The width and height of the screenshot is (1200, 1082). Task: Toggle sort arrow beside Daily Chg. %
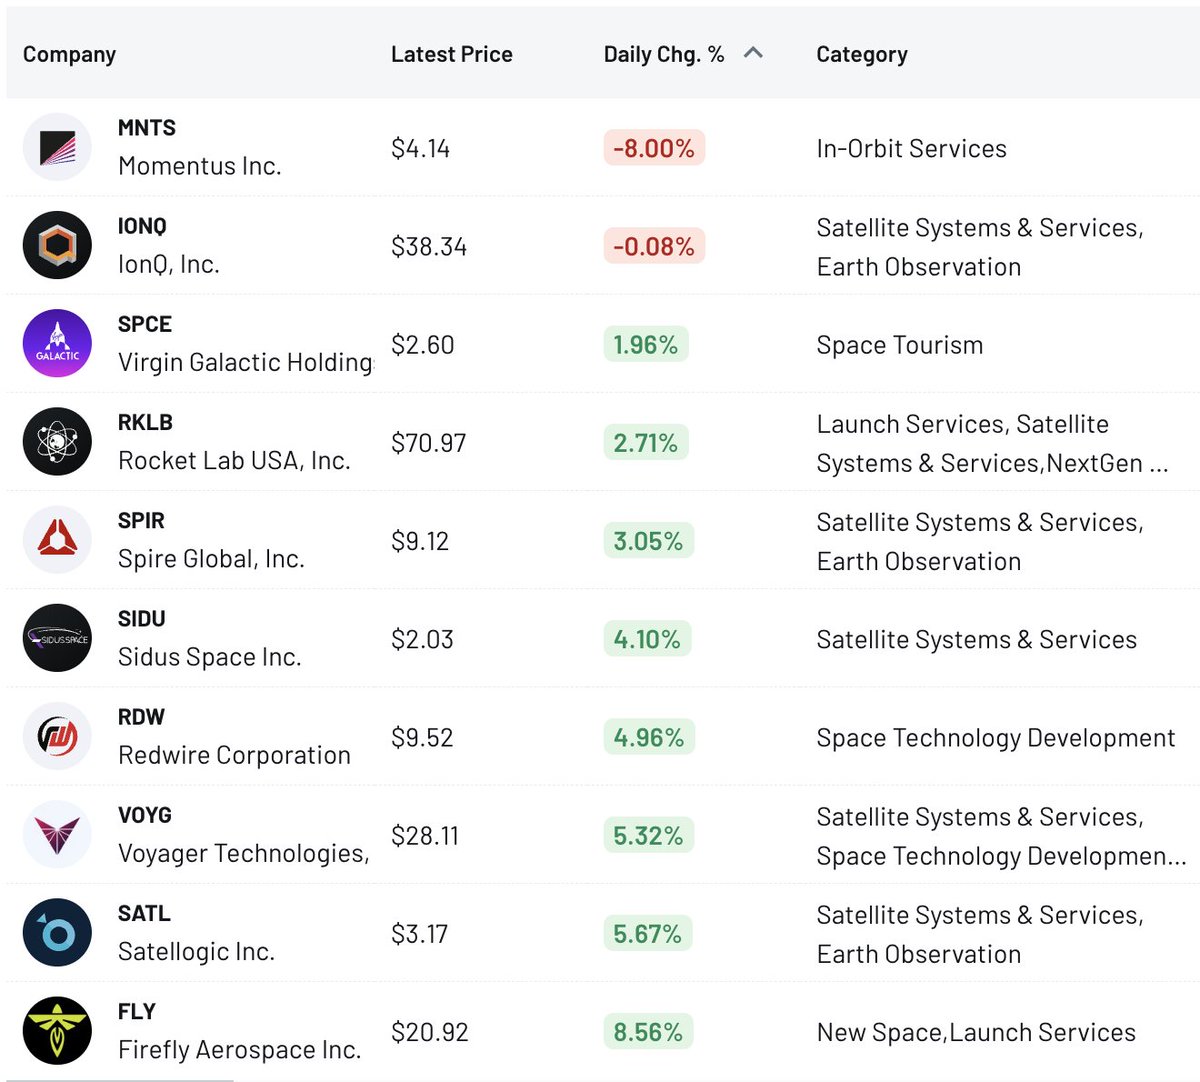(754, 53)
